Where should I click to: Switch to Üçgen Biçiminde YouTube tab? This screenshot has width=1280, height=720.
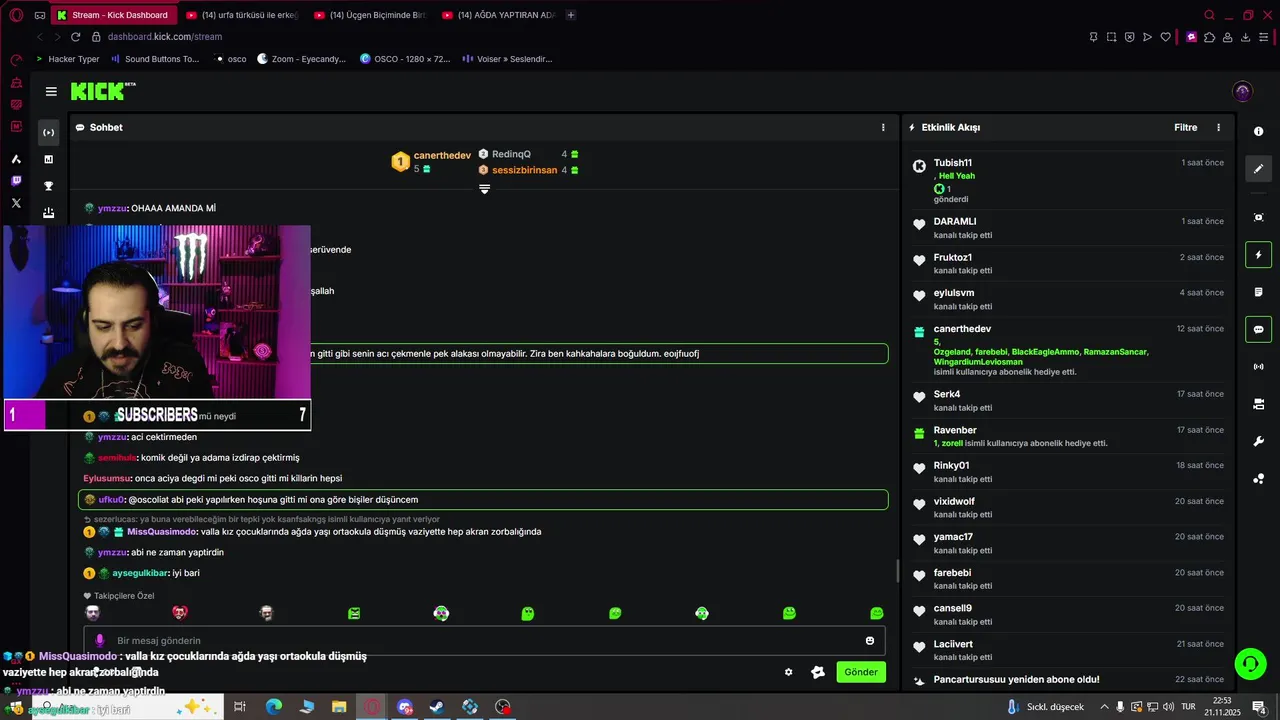point(370,15)
